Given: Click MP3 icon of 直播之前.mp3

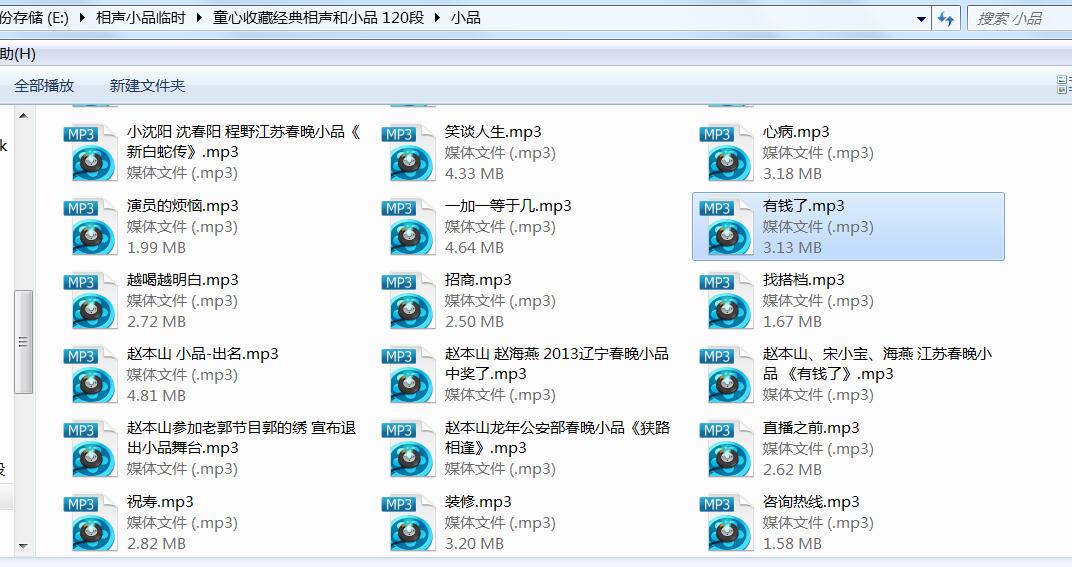Looking at the screenshot, I should 726,448.
